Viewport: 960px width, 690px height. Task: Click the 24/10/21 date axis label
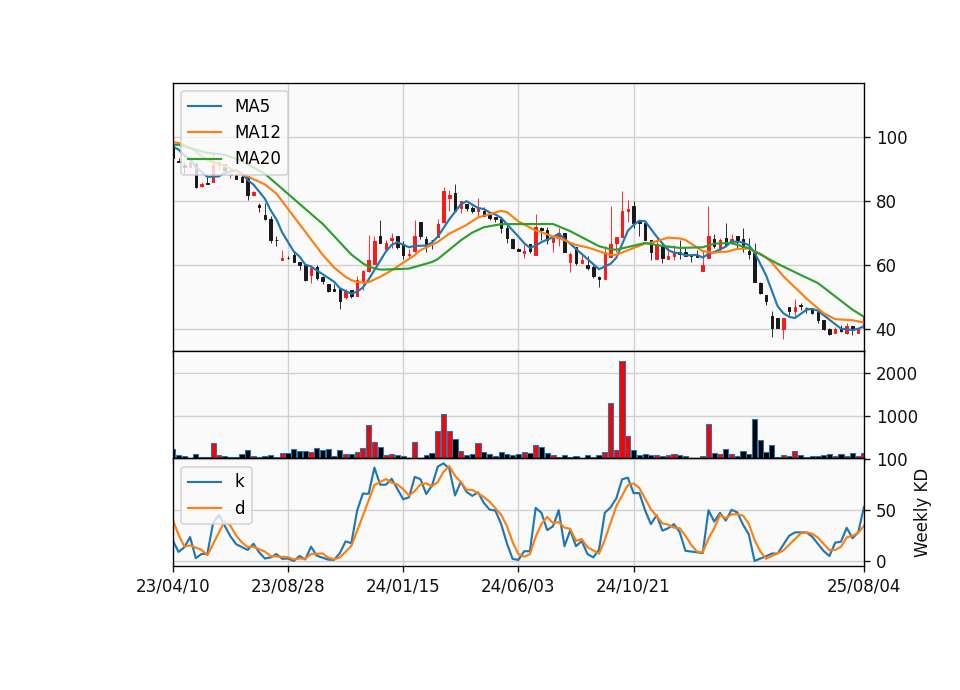point(633,586)
